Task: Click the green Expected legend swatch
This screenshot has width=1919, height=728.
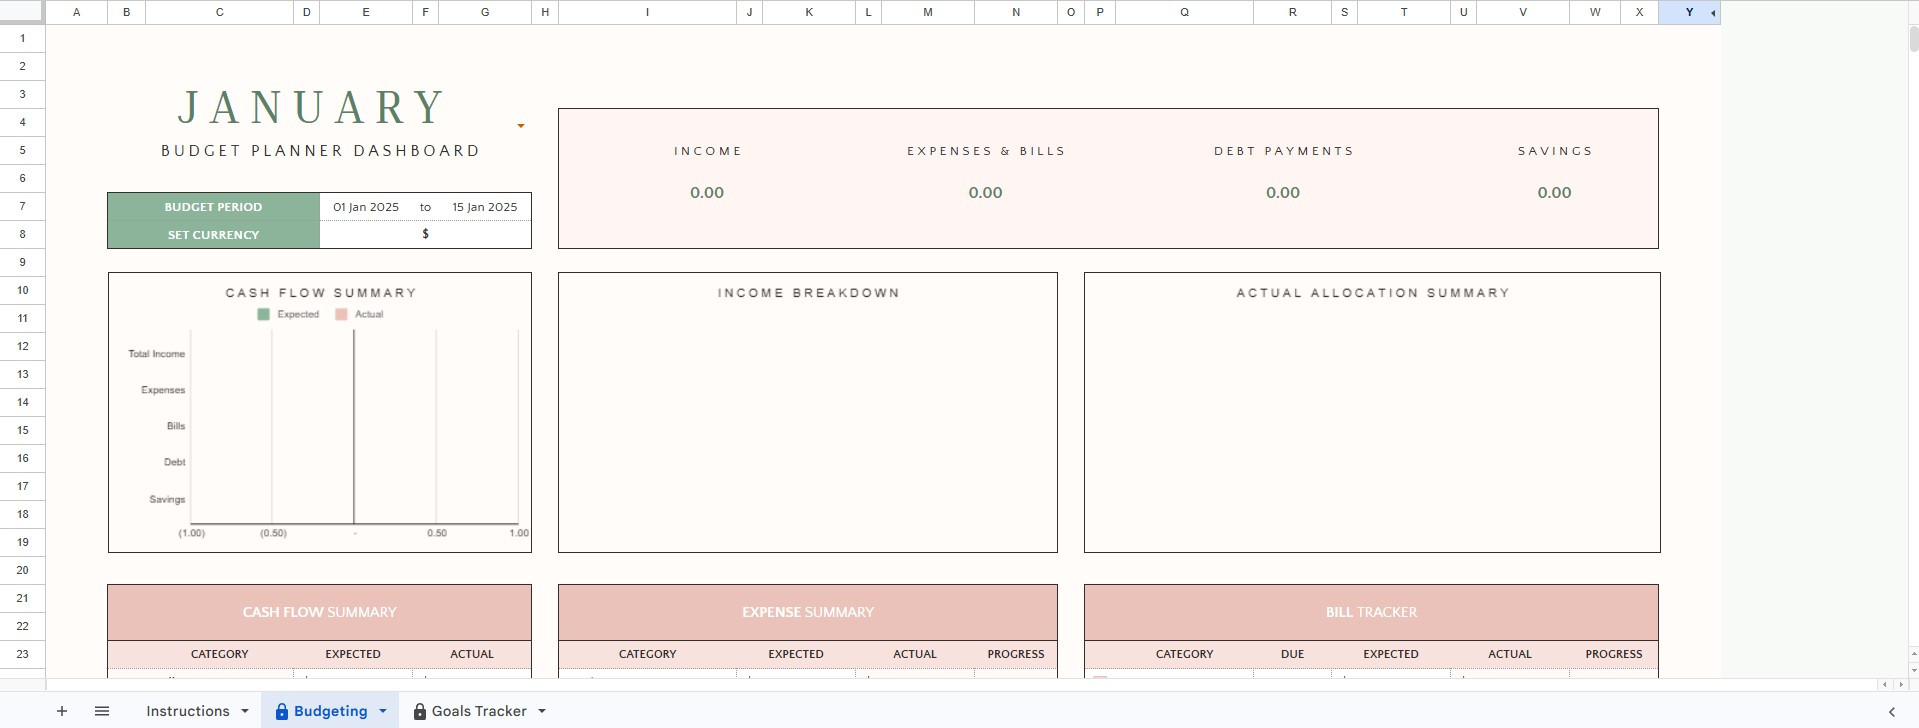Action: pos(264,314)
